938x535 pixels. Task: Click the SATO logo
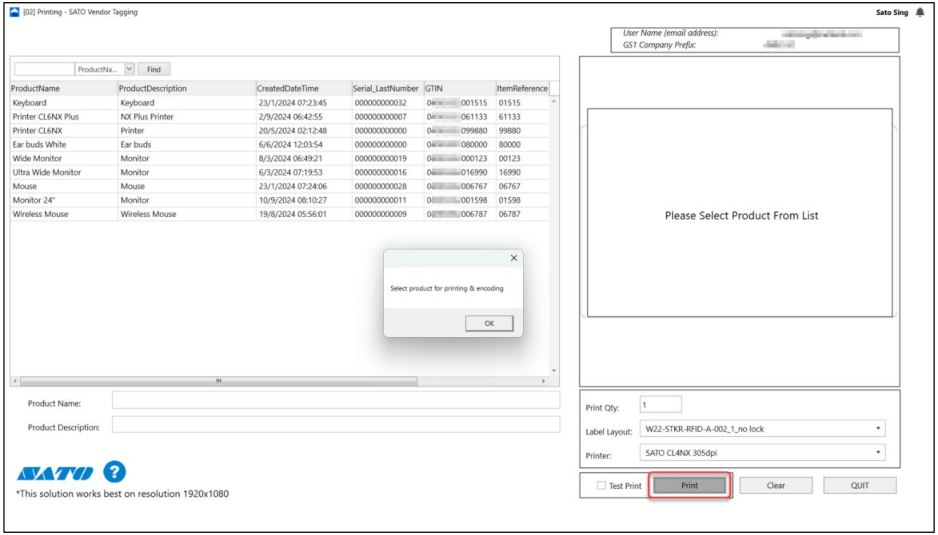[55, 473]
